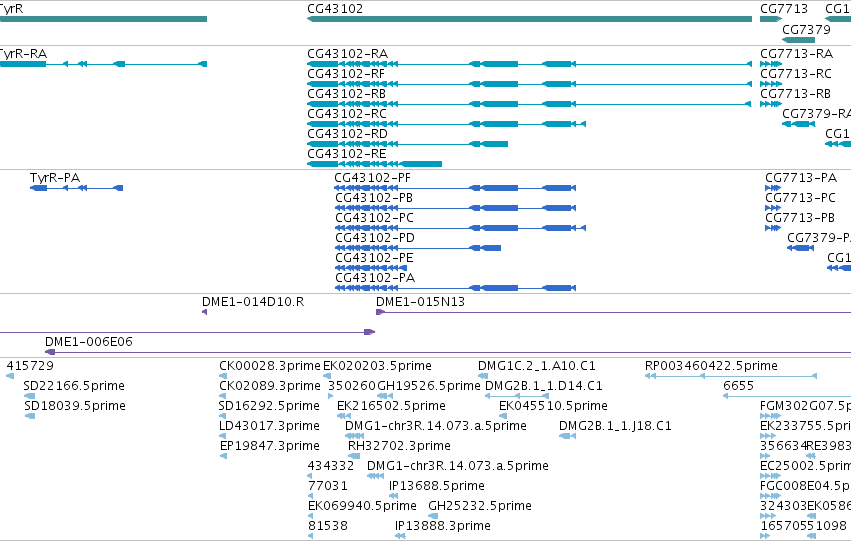Click protein label CG43102-PD
Viewport: 851px width, 541px height.
[374, 238]
